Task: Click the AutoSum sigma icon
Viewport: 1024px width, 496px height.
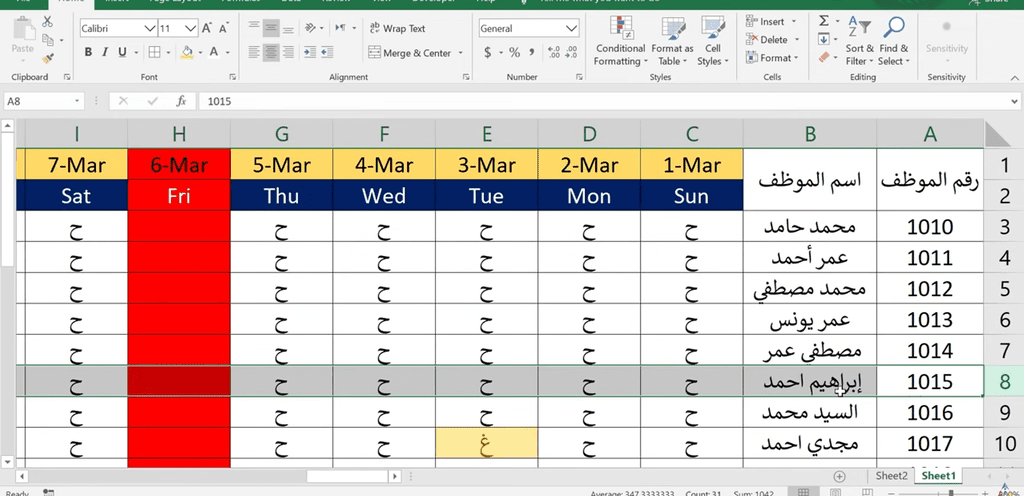Action: pos(824,21)
